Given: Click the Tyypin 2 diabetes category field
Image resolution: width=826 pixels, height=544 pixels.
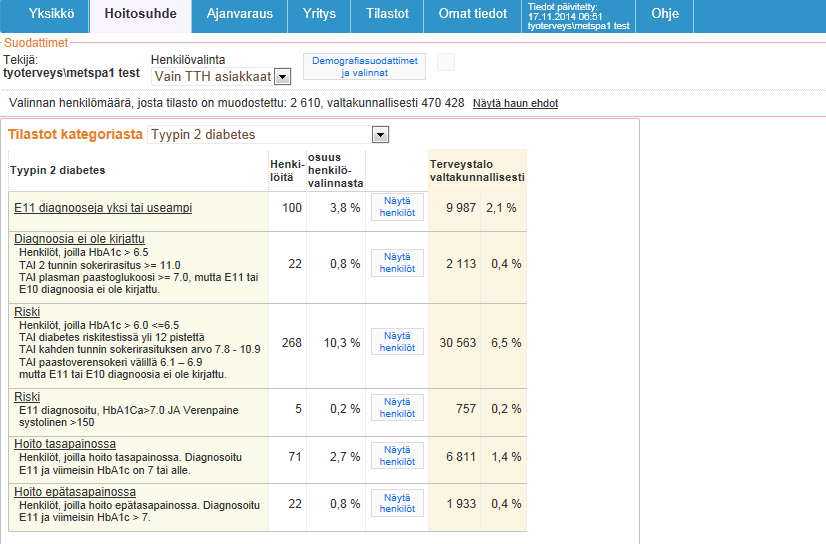Looking at the screenshot, I should 268,134.
